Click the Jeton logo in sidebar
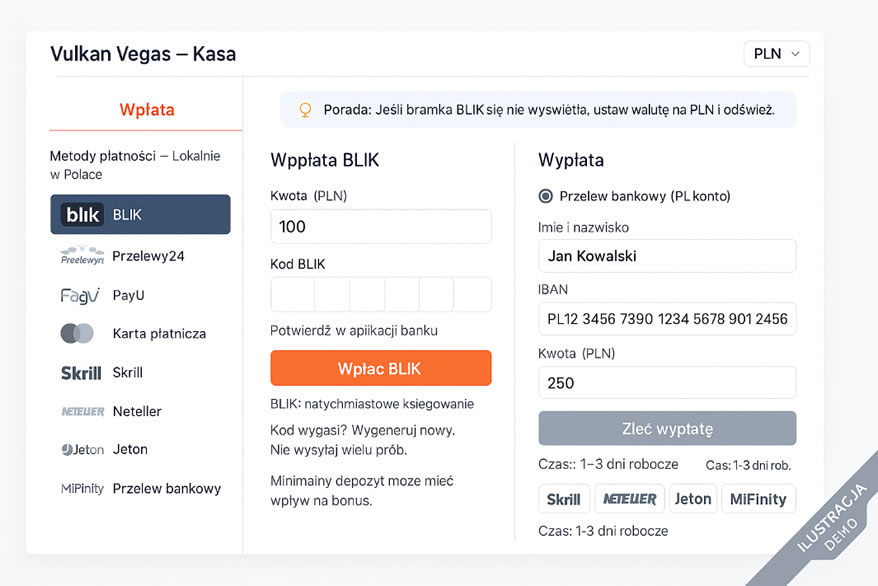Image resolution: width=878 pixels, height=586 pixels. pyautogui.click(x=83, y=449)
